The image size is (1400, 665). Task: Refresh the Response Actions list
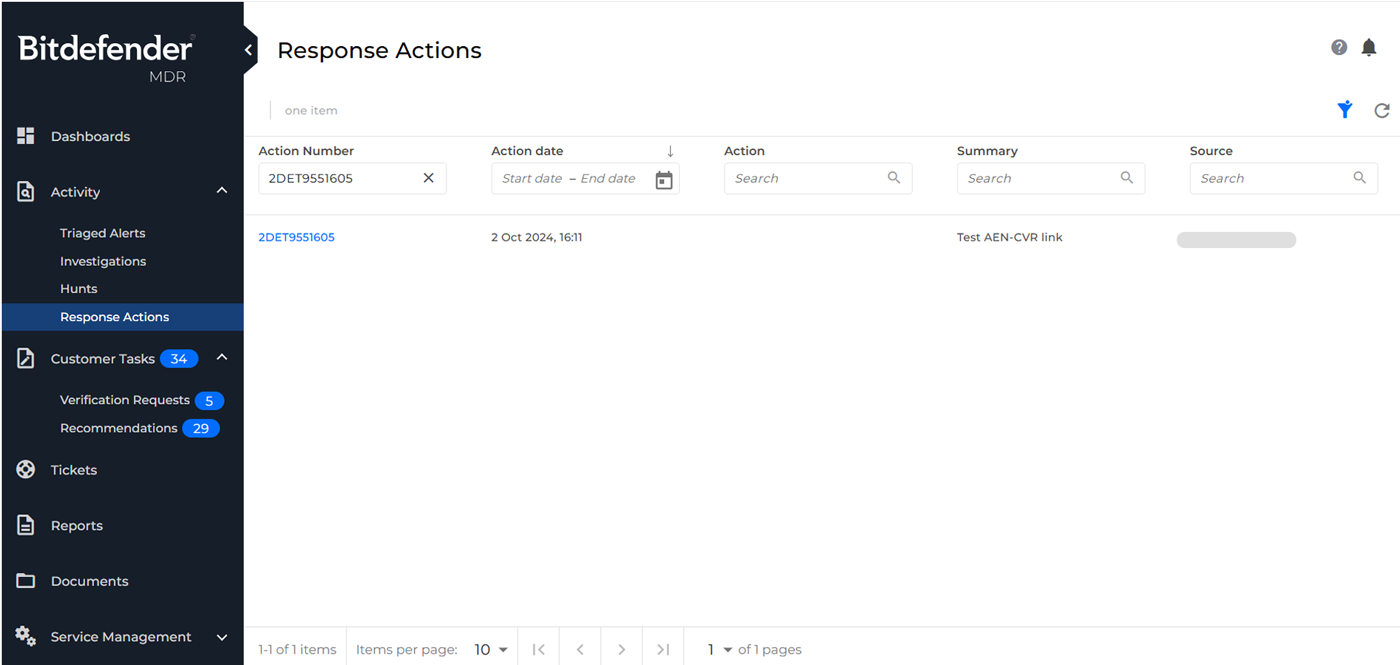coord(1382,110)
